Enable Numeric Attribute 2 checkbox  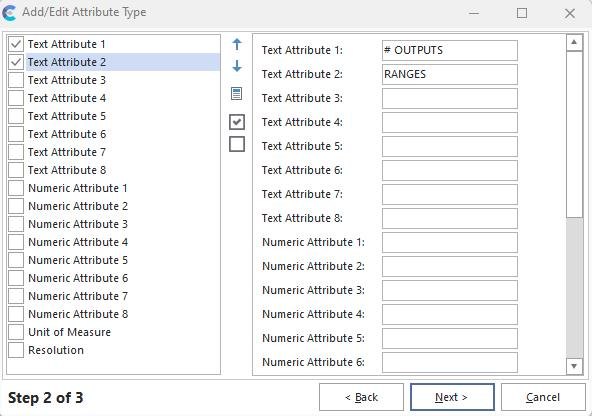point(16,206)
